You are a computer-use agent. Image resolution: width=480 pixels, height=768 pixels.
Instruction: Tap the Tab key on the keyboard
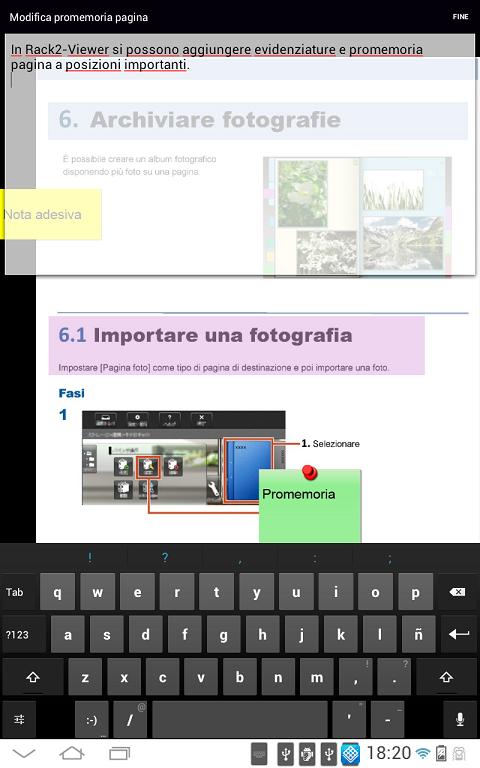pos(19,592)
